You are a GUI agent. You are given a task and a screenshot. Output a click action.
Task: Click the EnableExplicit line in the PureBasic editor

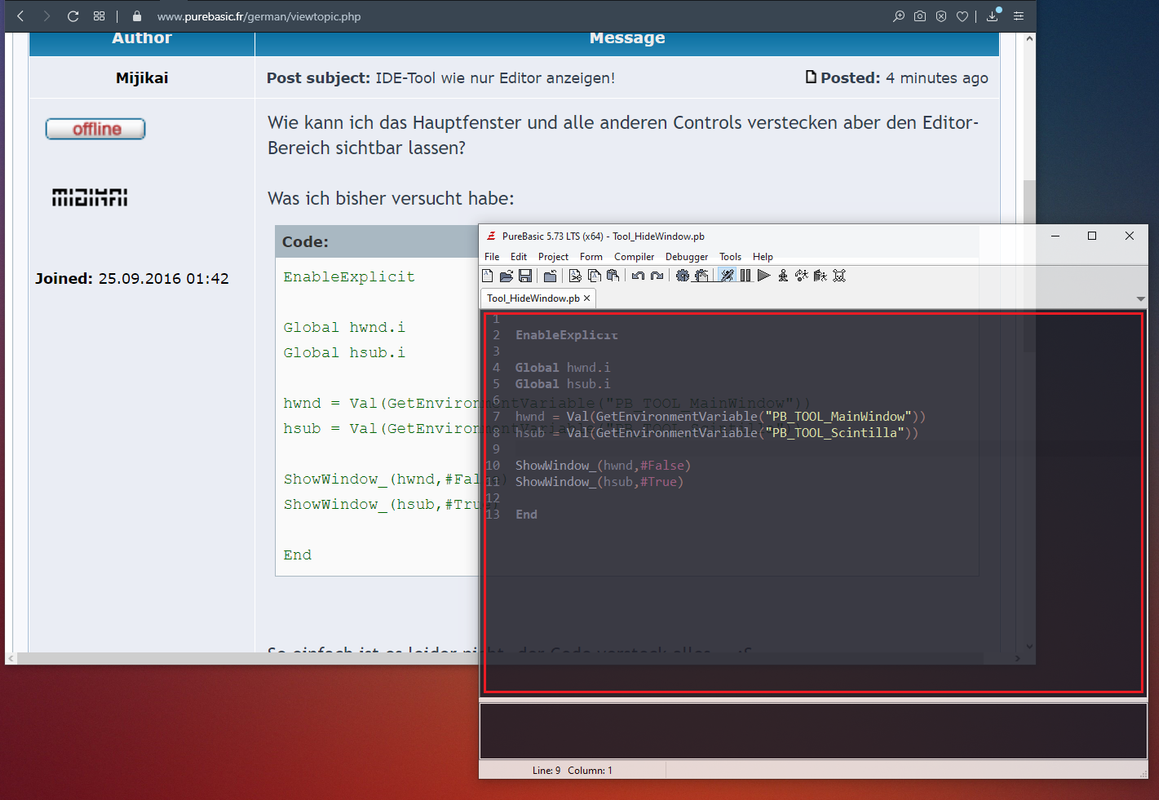tap(566, 335)
